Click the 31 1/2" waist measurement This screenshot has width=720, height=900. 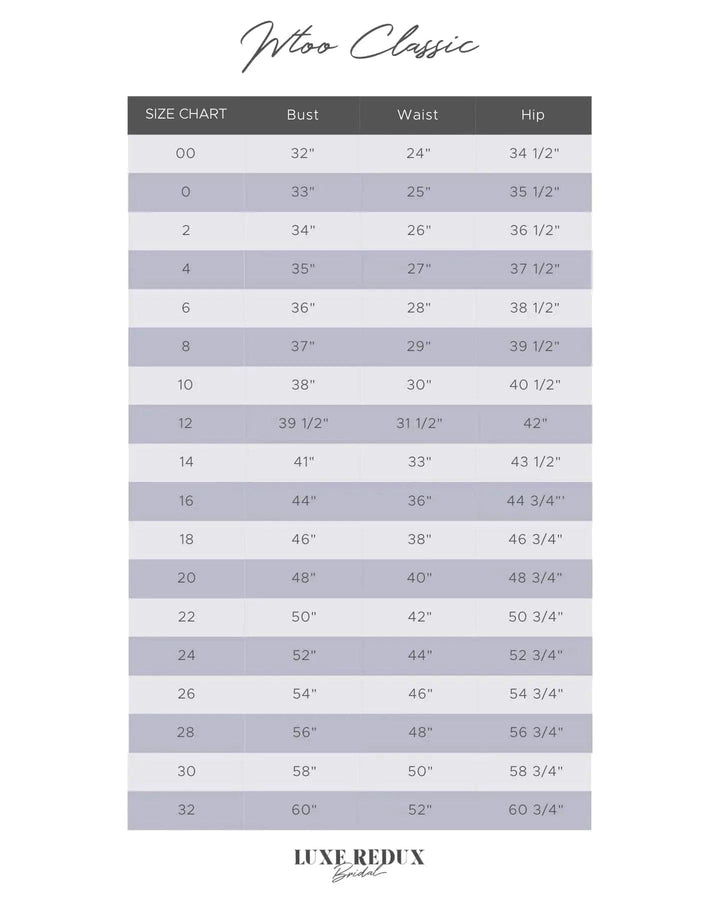coord(418,423)
